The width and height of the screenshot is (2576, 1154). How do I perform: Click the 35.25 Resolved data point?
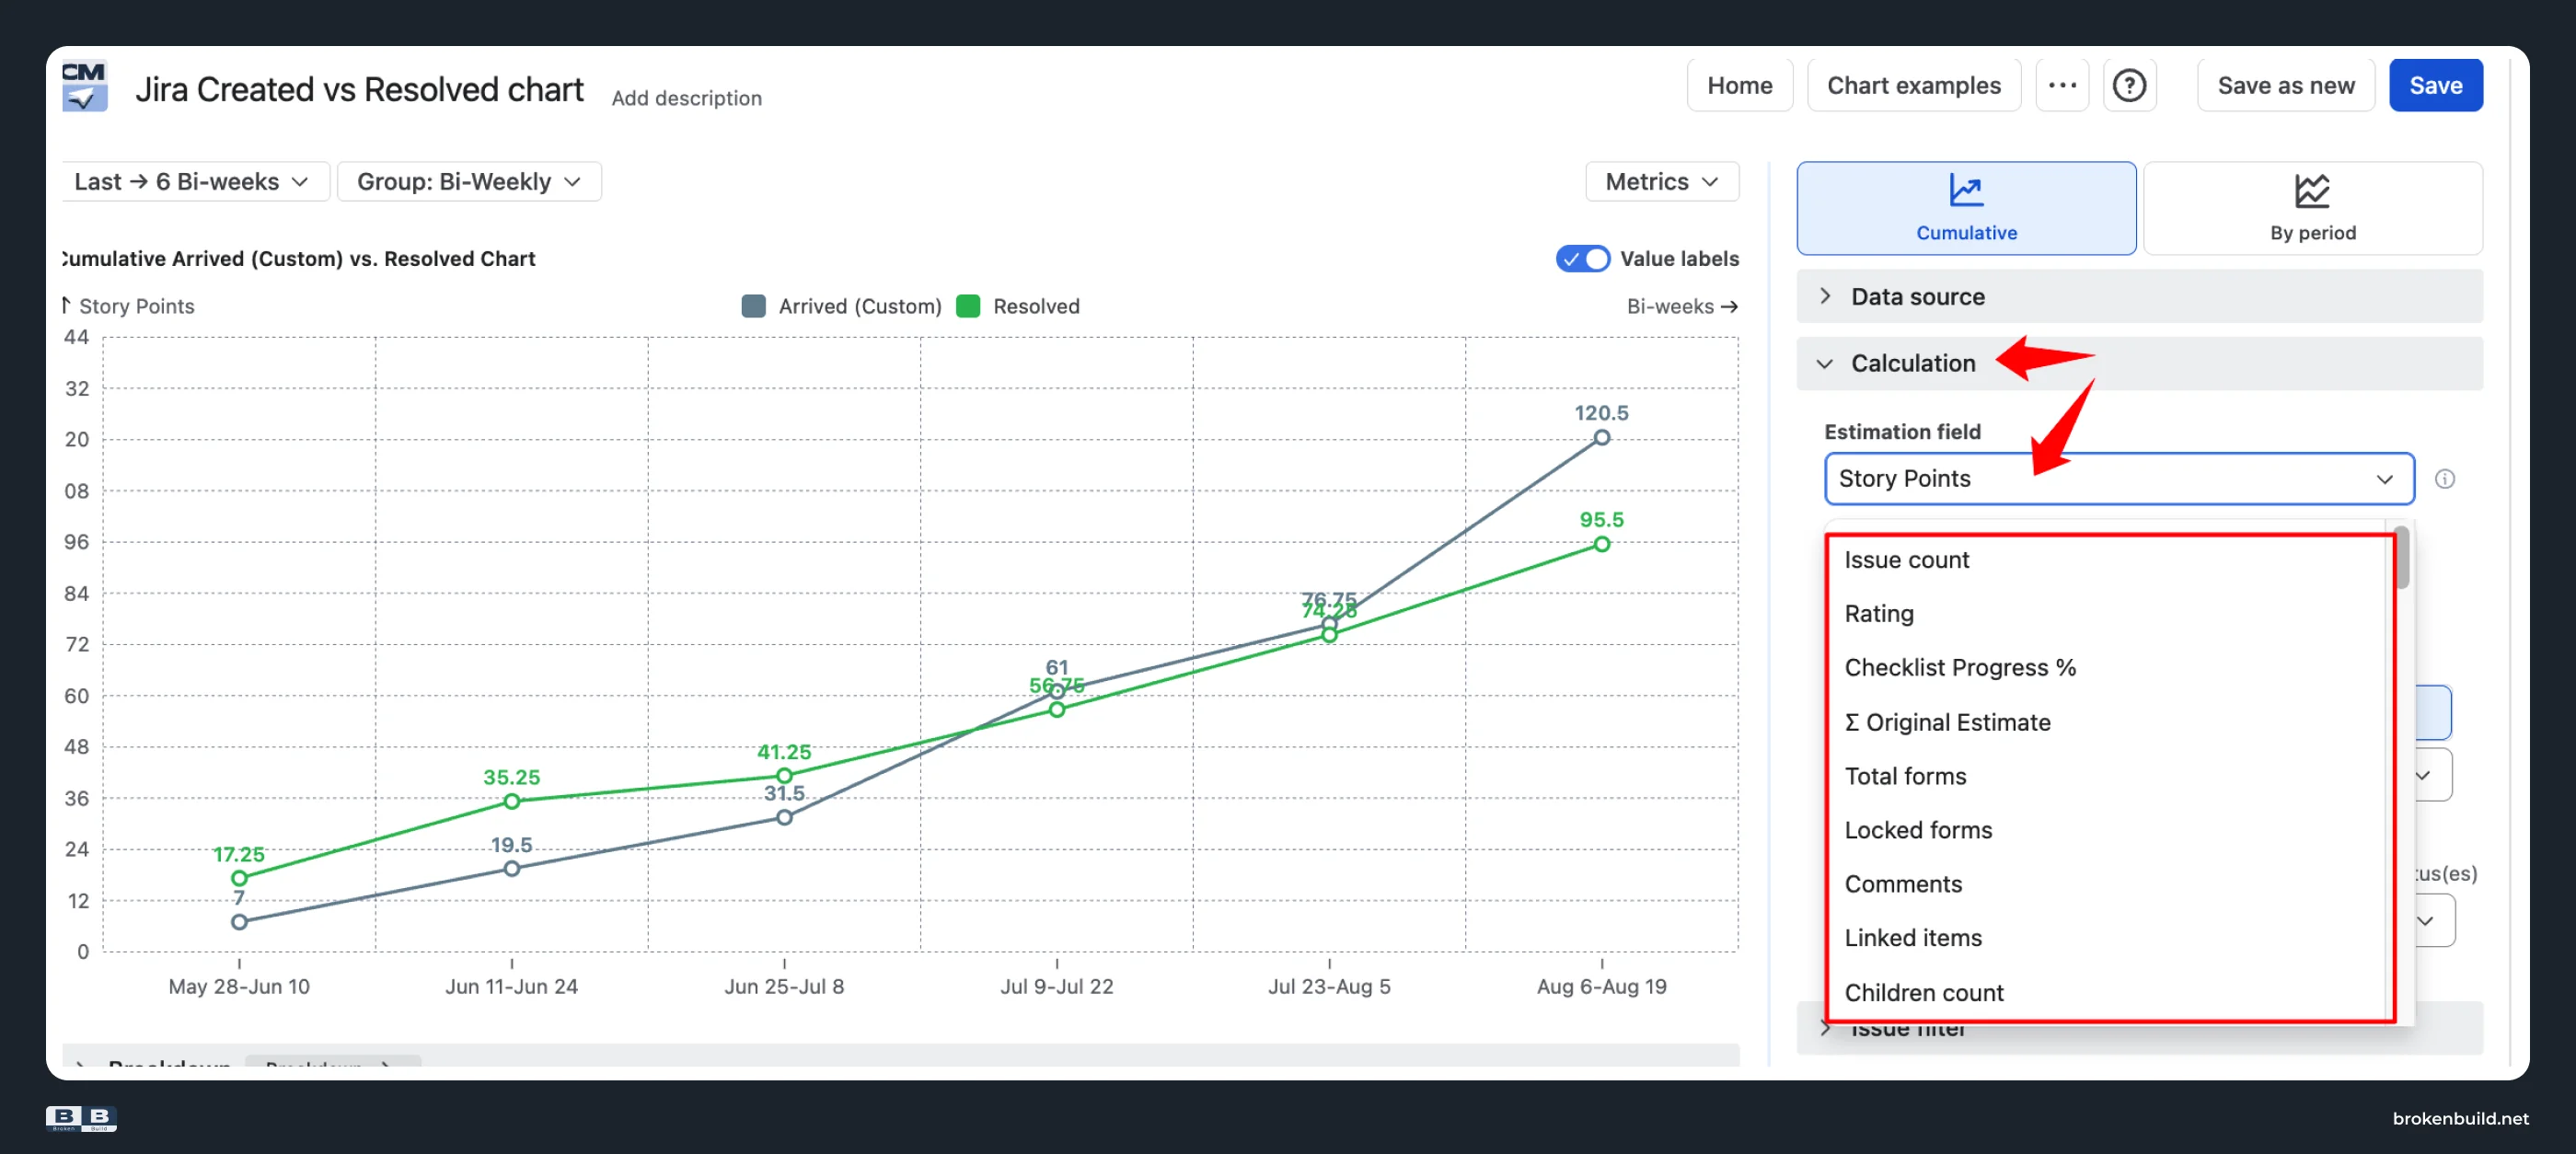point(512,802)
